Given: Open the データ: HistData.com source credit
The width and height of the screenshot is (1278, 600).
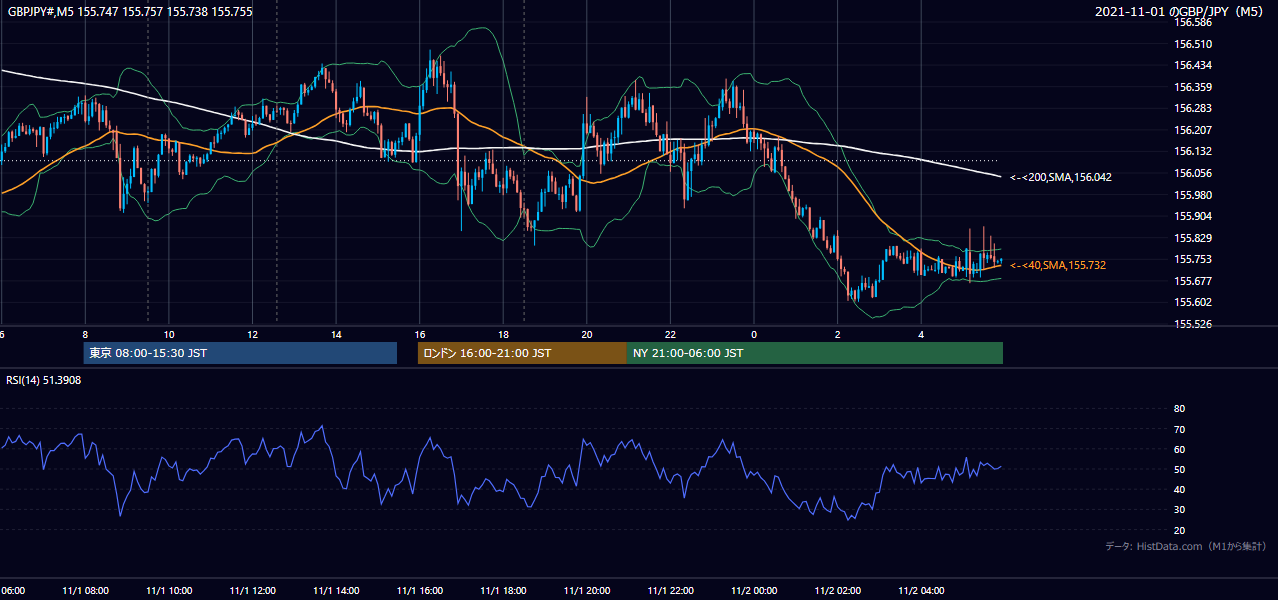Looking at the screenshot, I should pos(1185,546).
